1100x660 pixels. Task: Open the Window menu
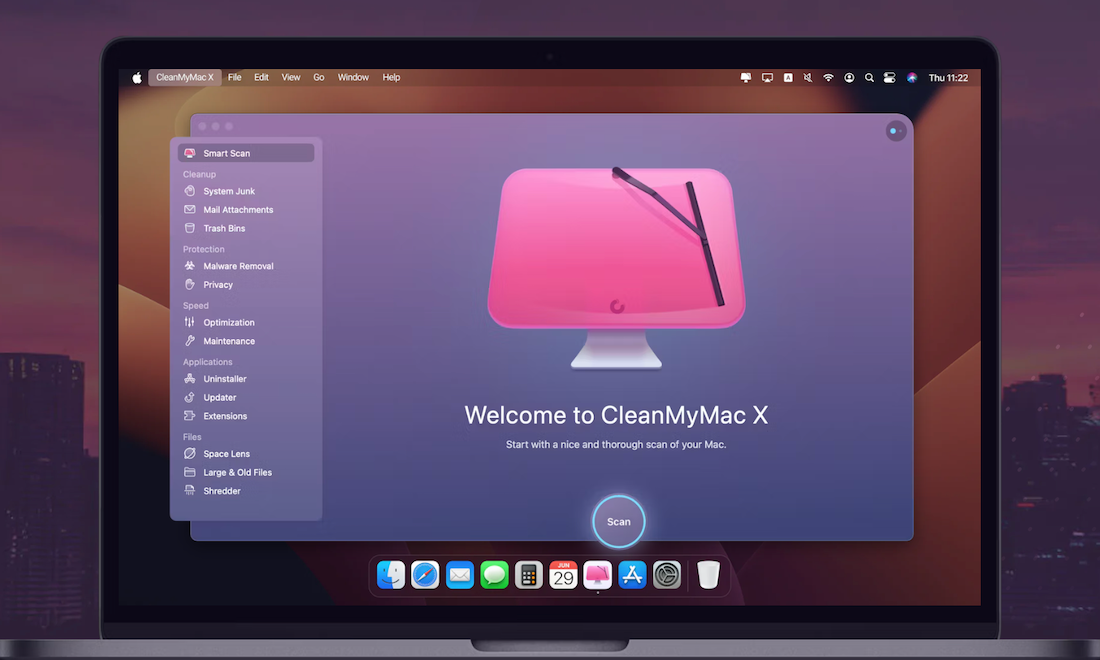(353, 78)
